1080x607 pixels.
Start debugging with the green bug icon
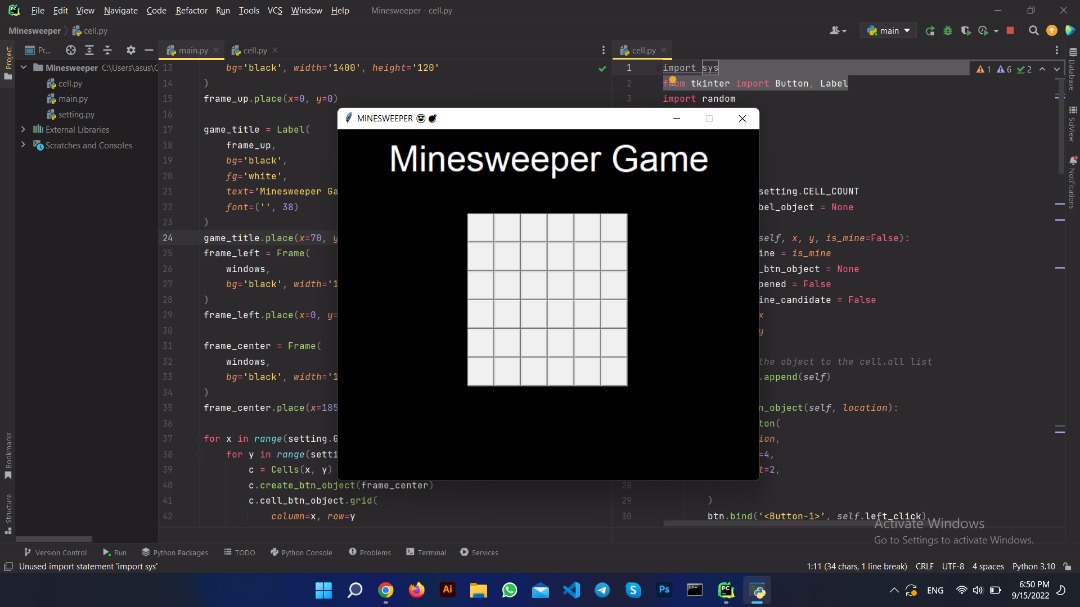(x=948, y=30)
